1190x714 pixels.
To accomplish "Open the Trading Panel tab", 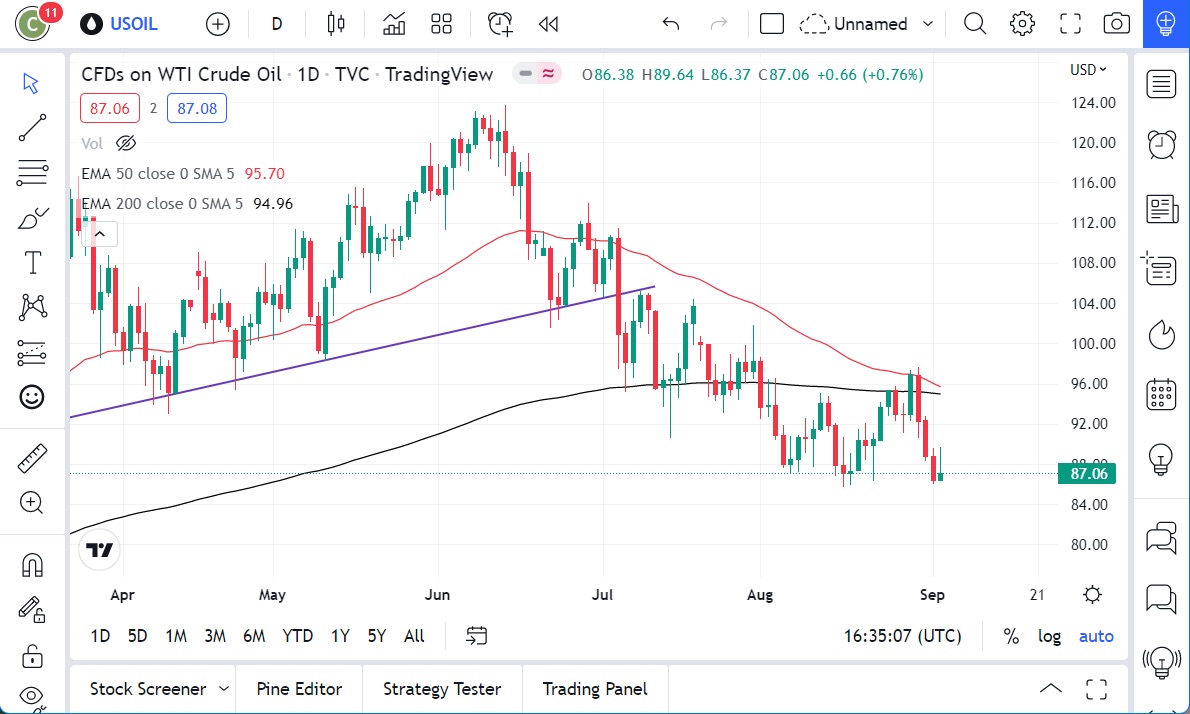I will tap(595, 688).
